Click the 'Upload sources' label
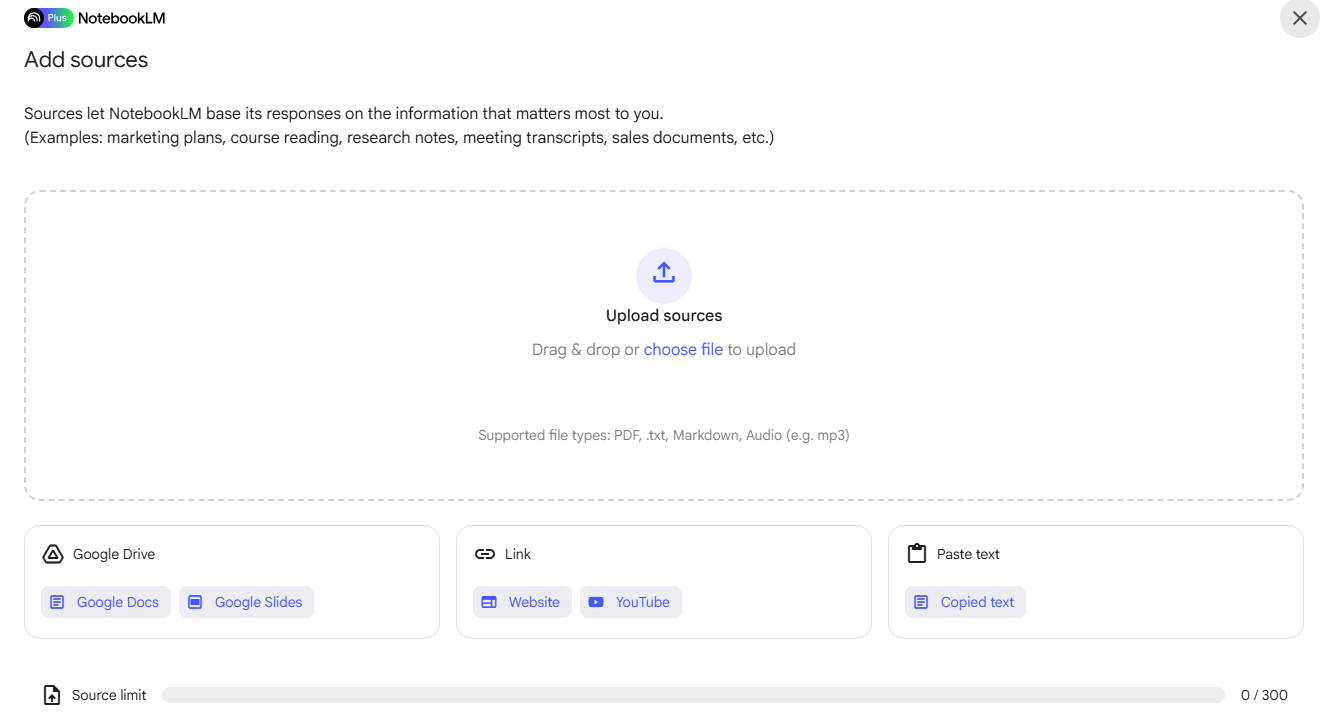This screenshot has height=727, width=1326. (x=664, y=316)
